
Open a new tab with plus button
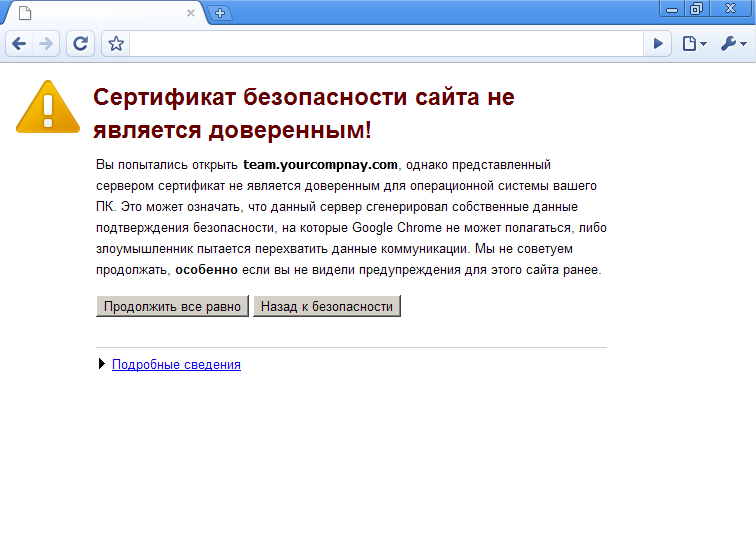coord(220,13)
